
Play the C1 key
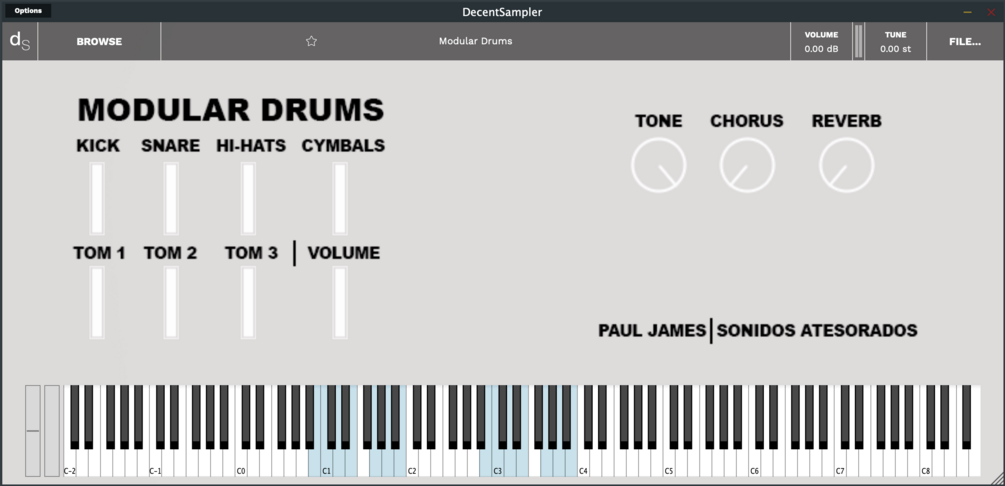(326, 464)
